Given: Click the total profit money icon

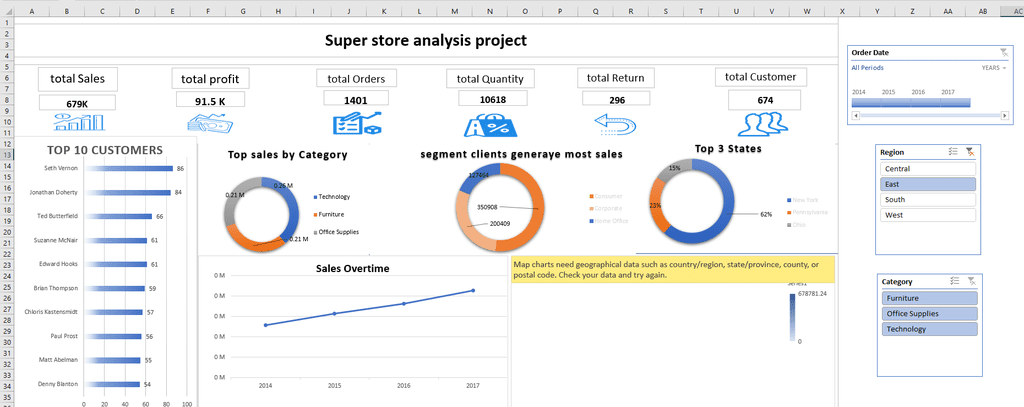Looking at the screenshot, I should [210, 123].
